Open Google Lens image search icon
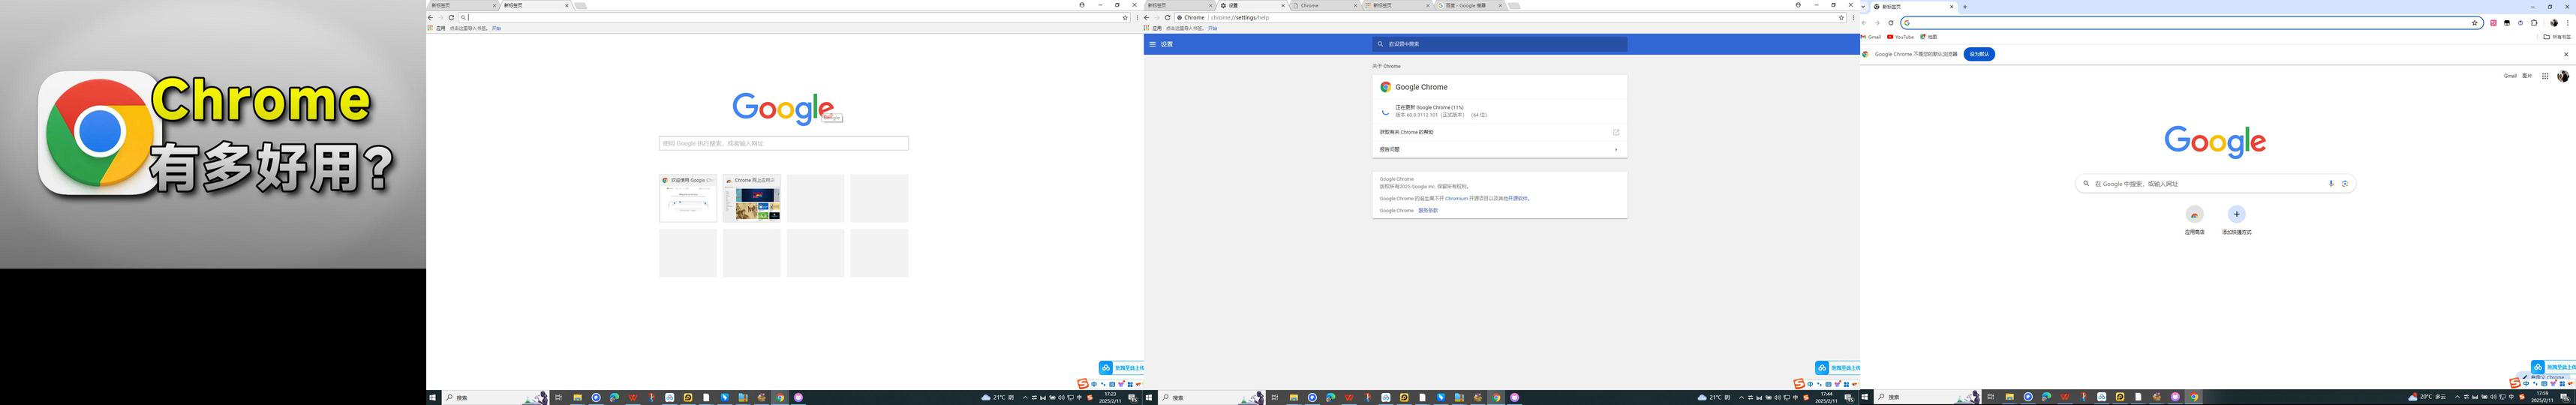Viewport: 2576px width, 405px height. [2345, 183]
